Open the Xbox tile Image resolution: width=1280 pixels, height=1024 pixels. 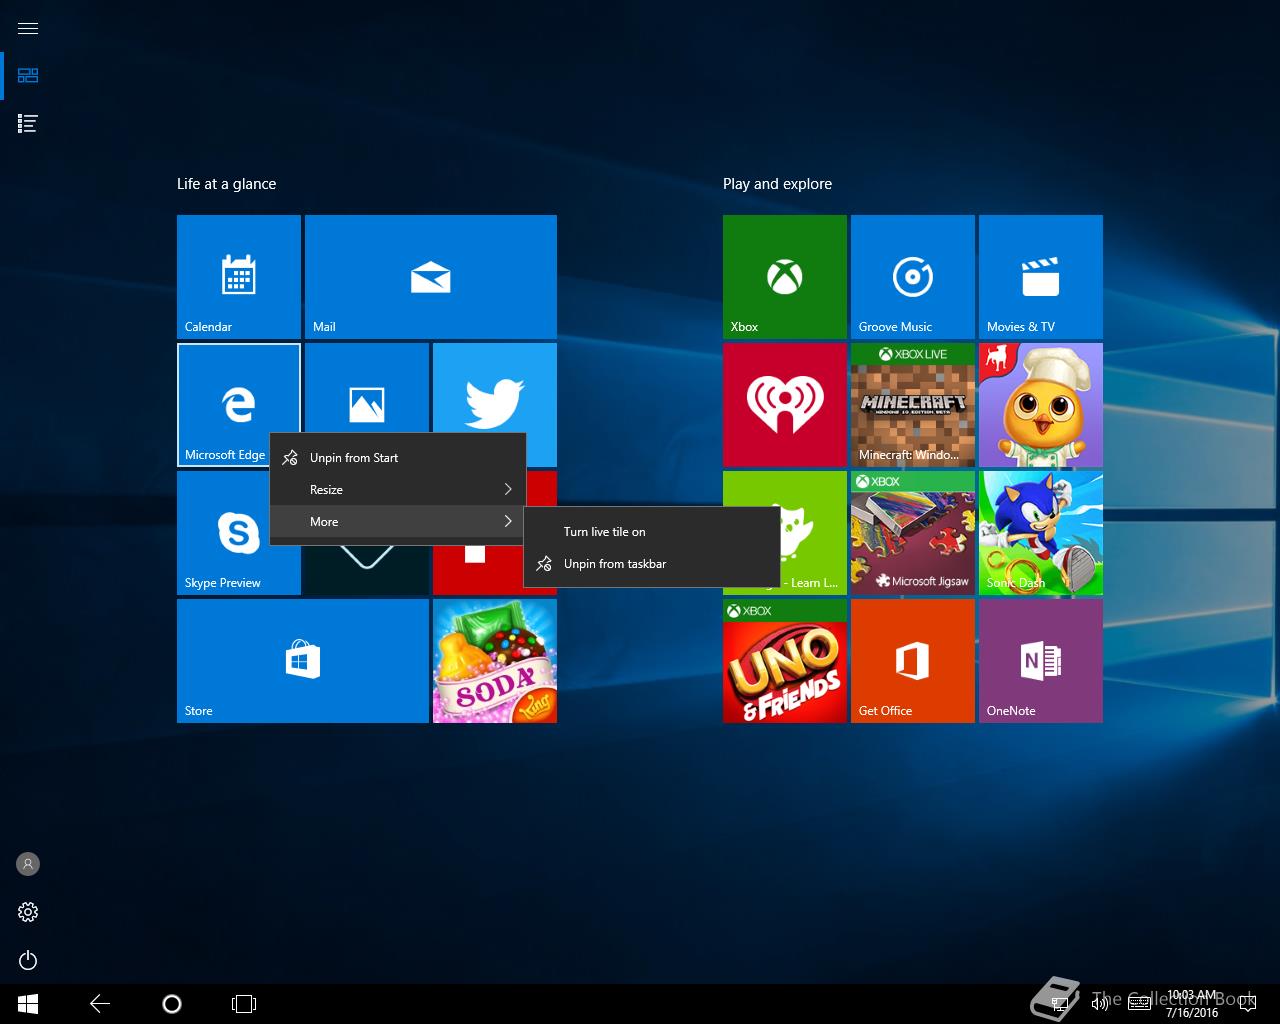point(785,277)
